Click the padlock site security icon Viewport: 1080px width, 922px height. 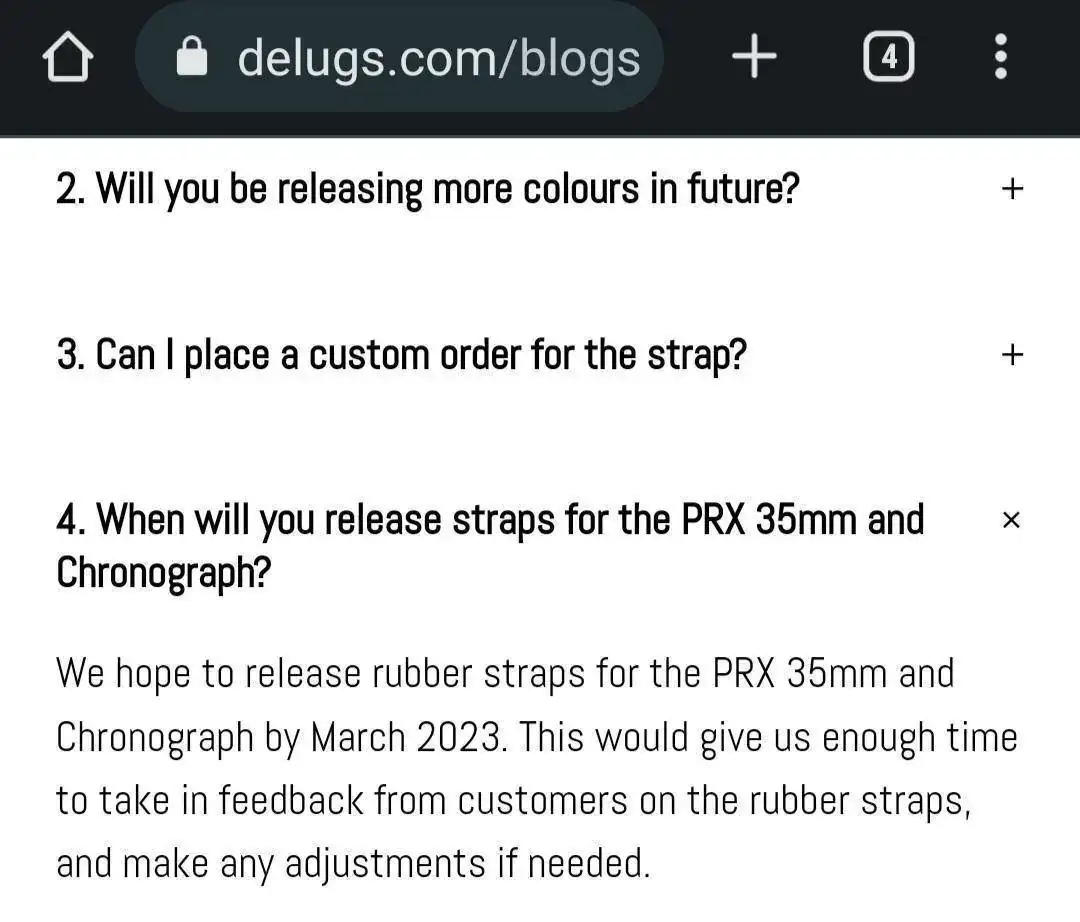(x=191, y=59)
